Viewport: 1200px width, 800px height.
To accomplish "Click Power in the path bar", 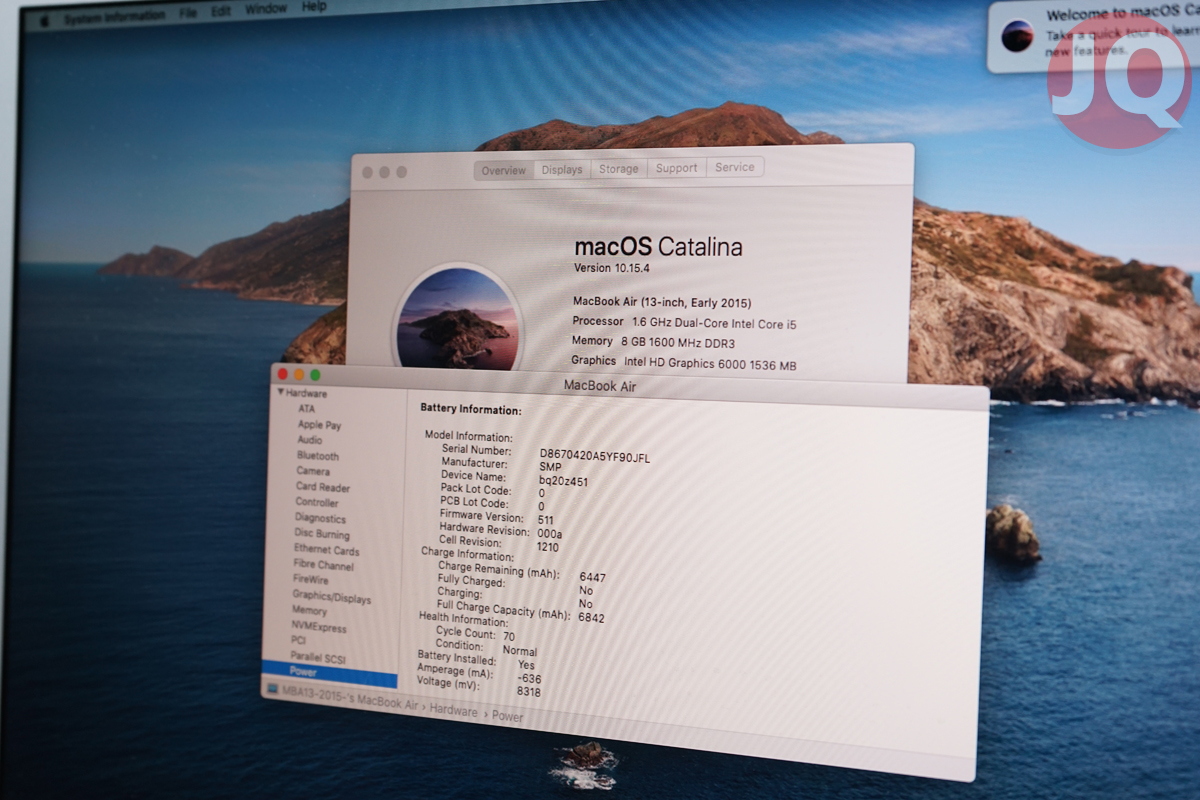I will point(507,716).
